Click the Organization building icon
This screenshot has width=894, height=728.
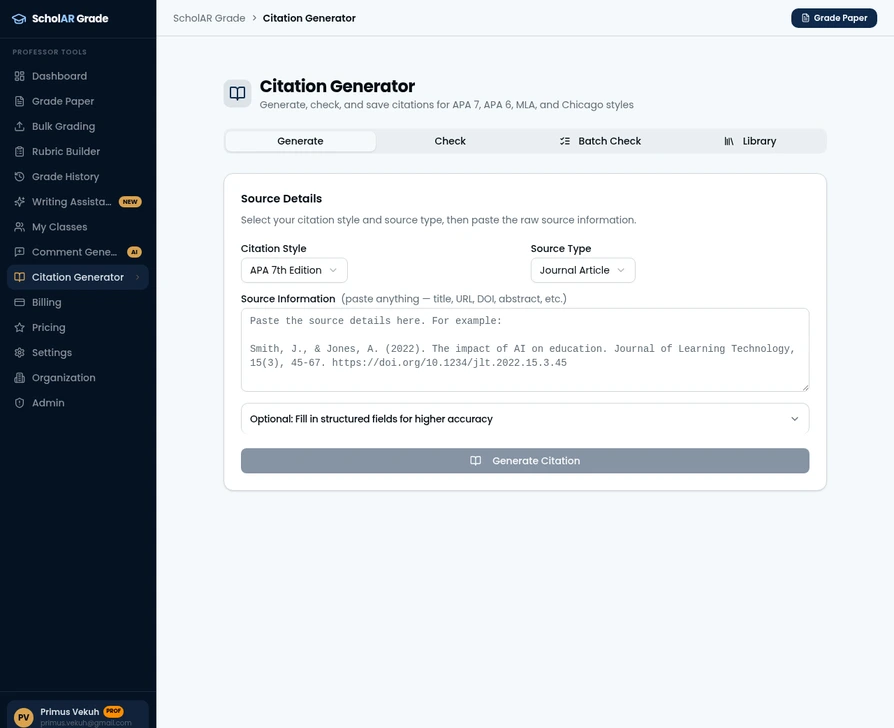pos(19,377)
